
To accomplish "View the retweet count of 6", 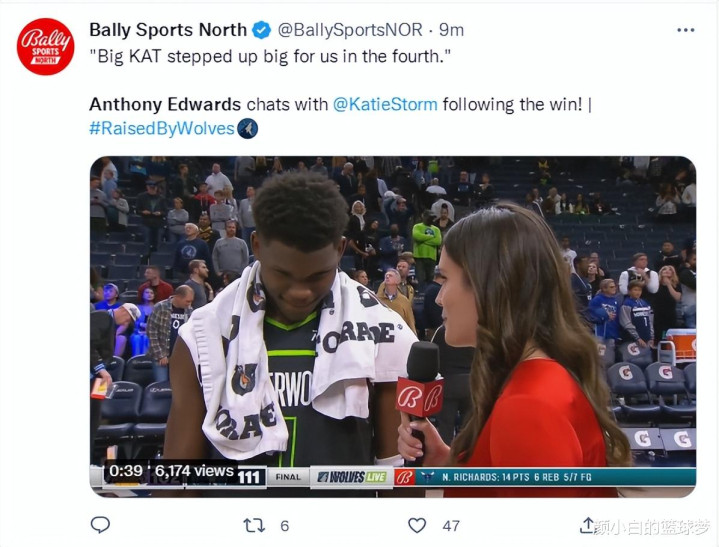I will [x=284, y=526].
